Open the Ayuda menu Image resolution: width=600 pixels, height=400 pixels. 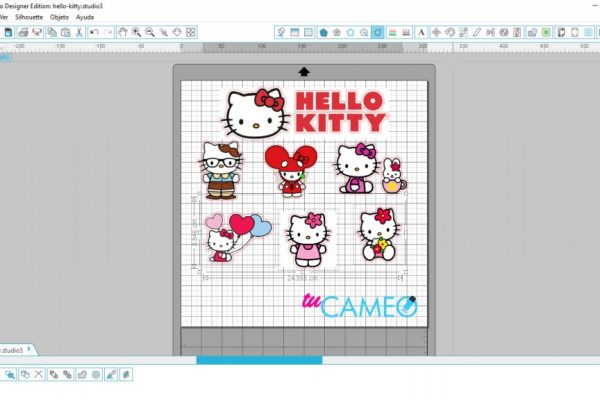click(85, 17)
